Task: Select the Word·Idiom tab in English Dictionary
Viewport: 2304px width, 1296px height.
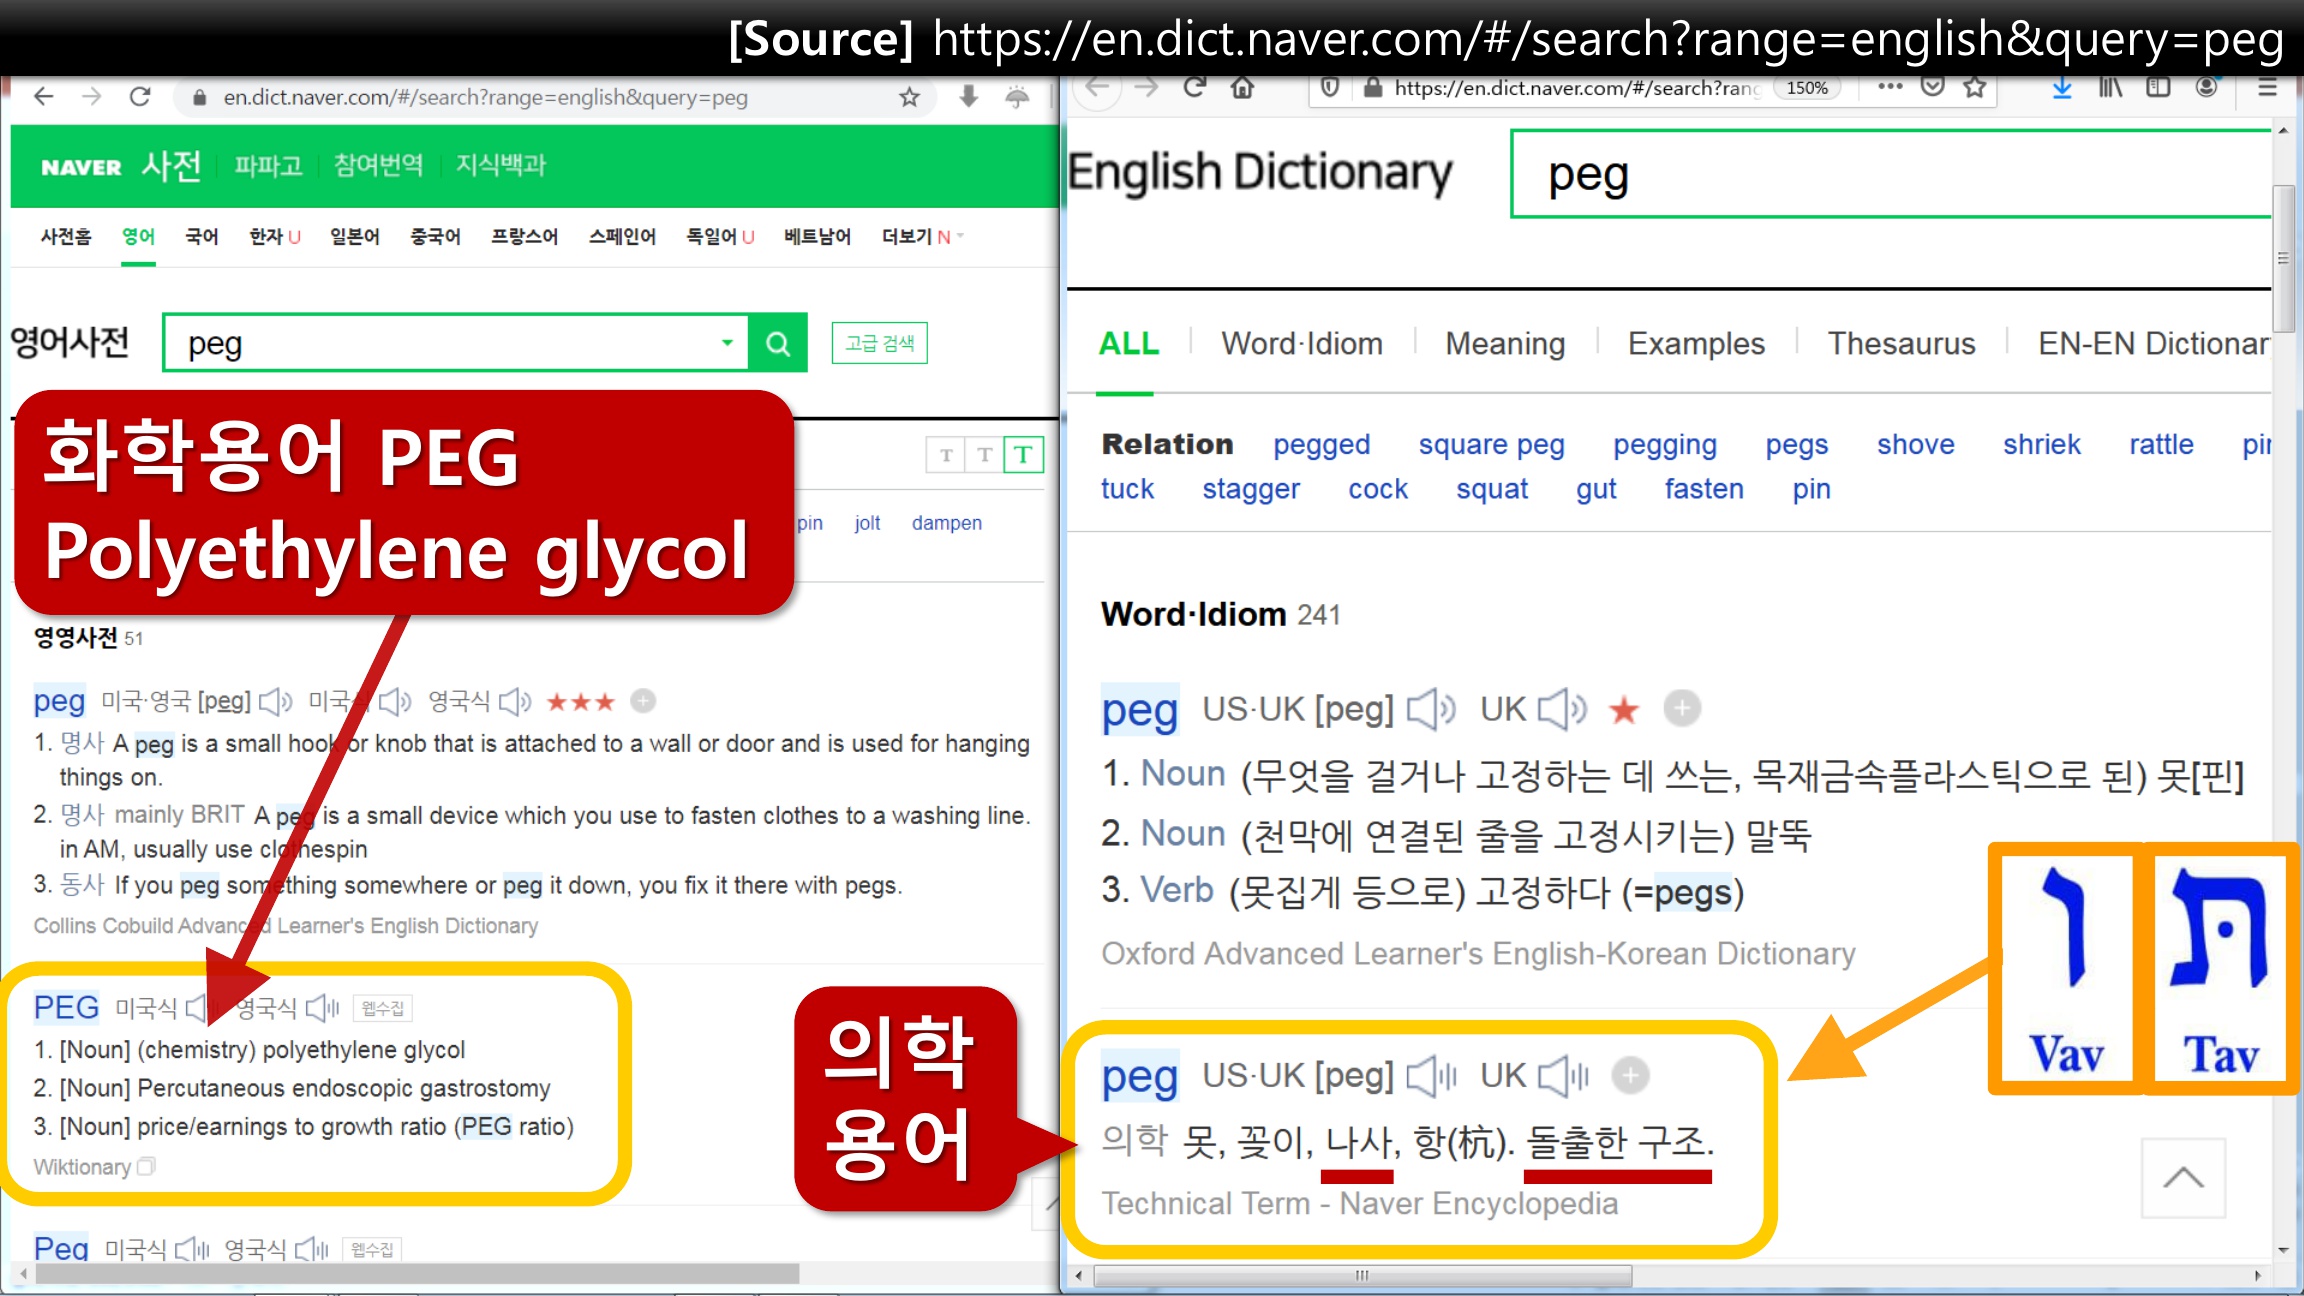Action: coord(1302,344)
